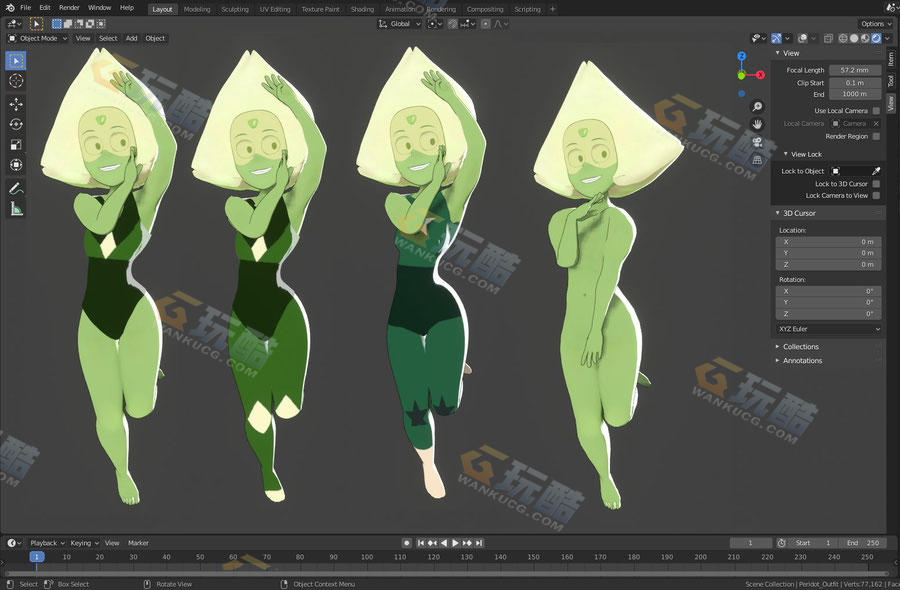Click Clip Start value field

(855, 83)
